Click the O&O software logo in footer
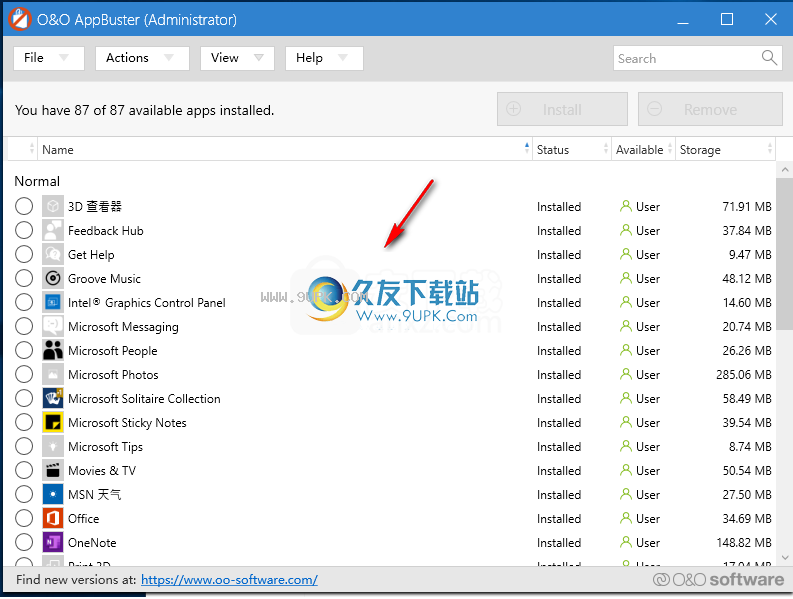This screenshot has height=599, width=793. tap(718, 579)
